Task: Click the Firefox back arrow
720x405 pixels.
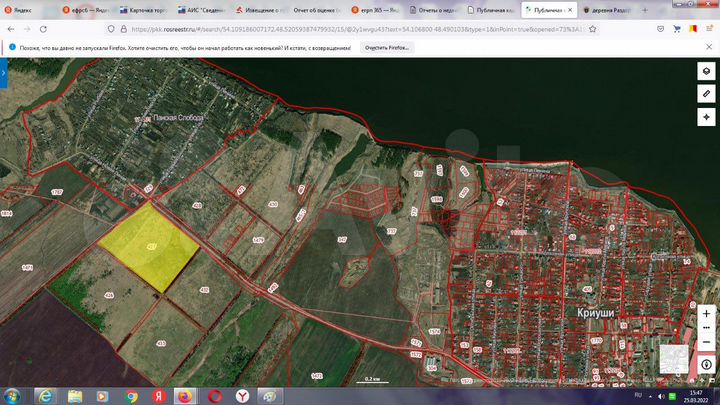Action: tap(11, 28)
